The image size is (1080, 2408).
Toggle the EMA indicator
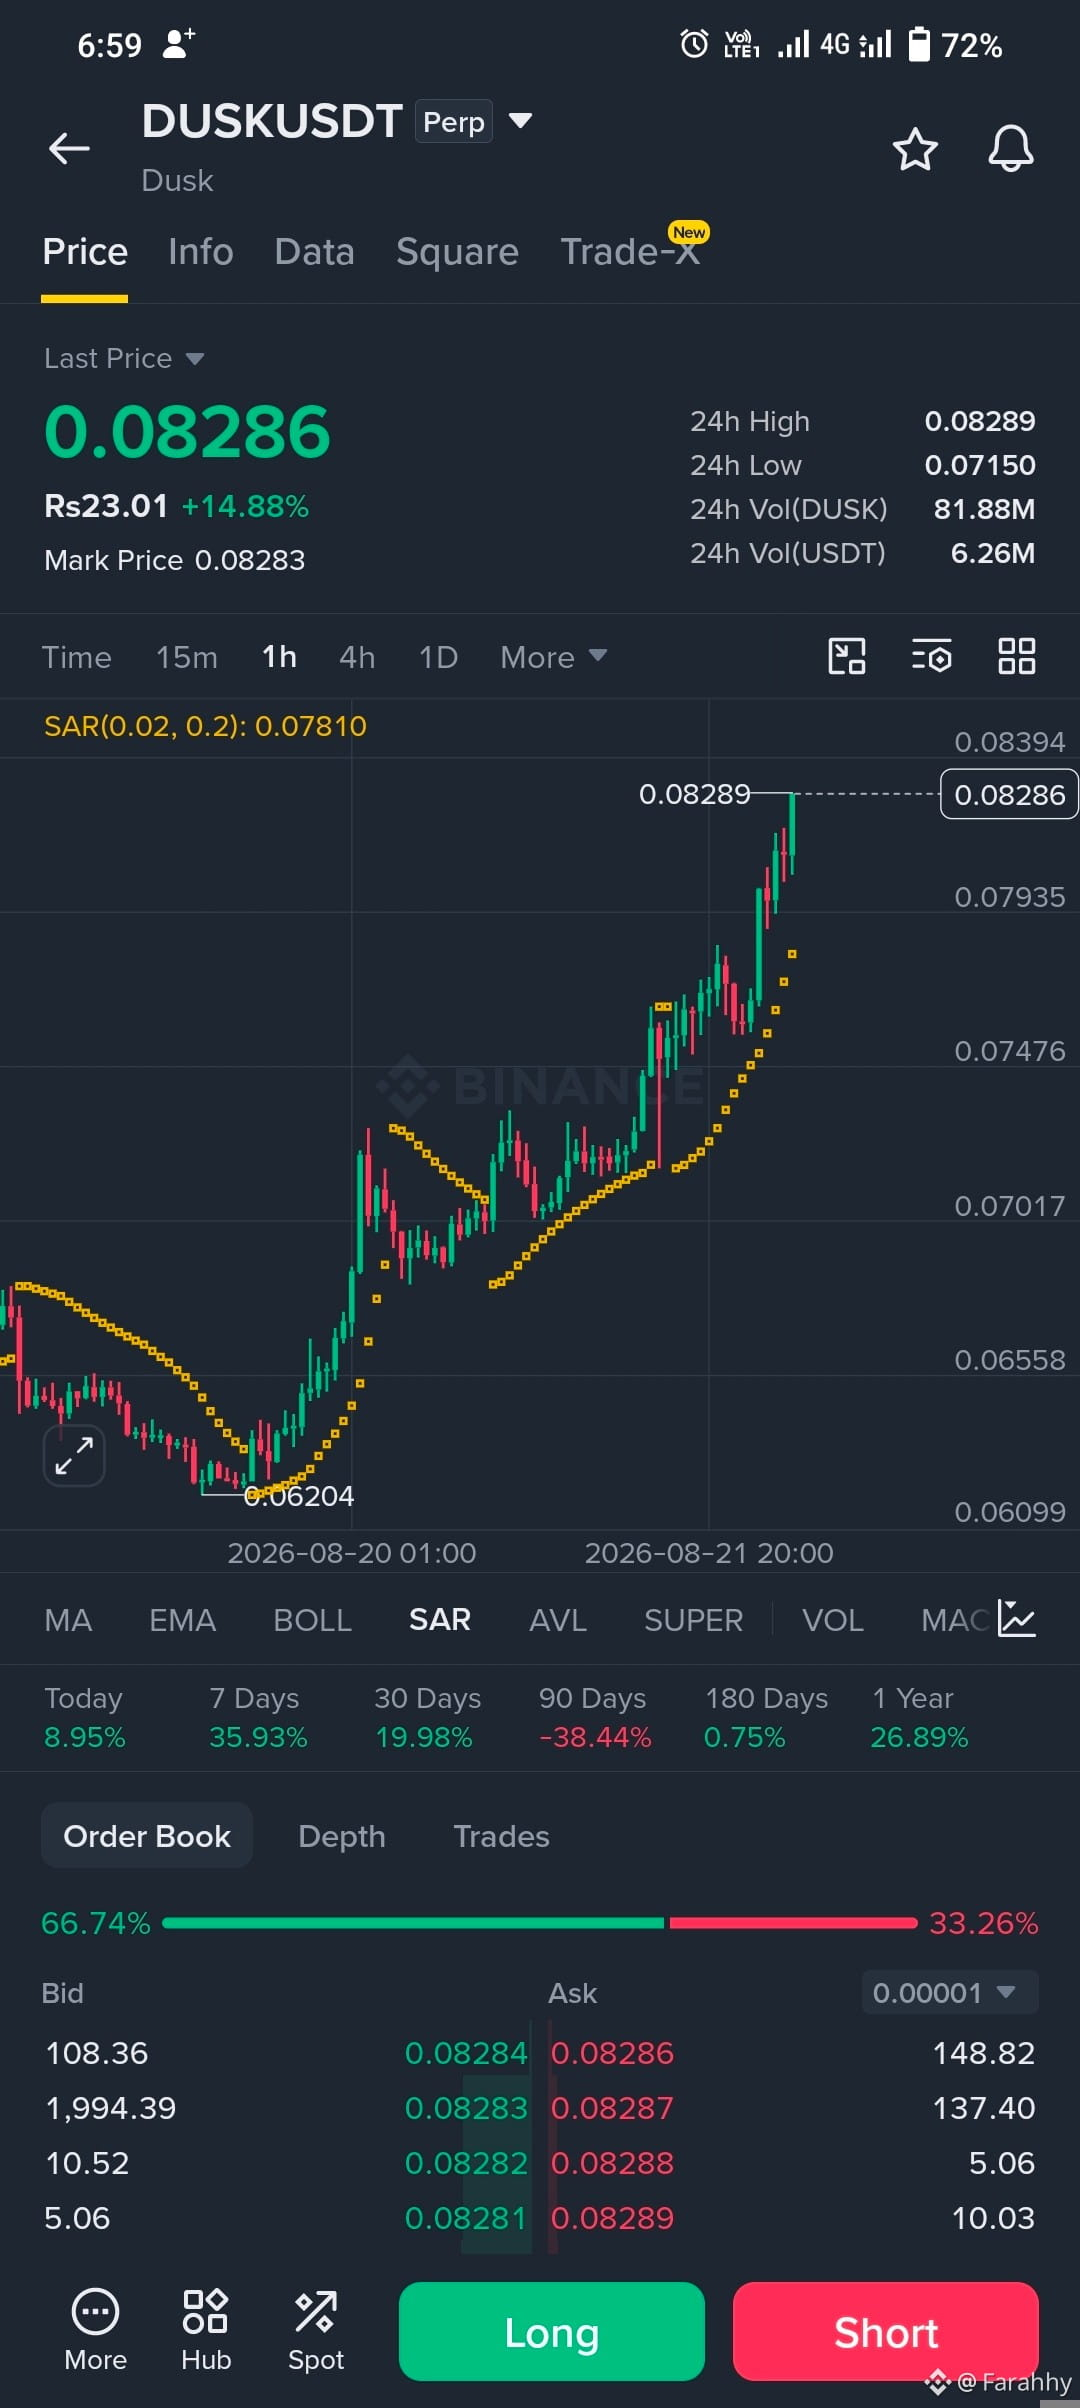pyautogui.click(x=182, y=1620)
